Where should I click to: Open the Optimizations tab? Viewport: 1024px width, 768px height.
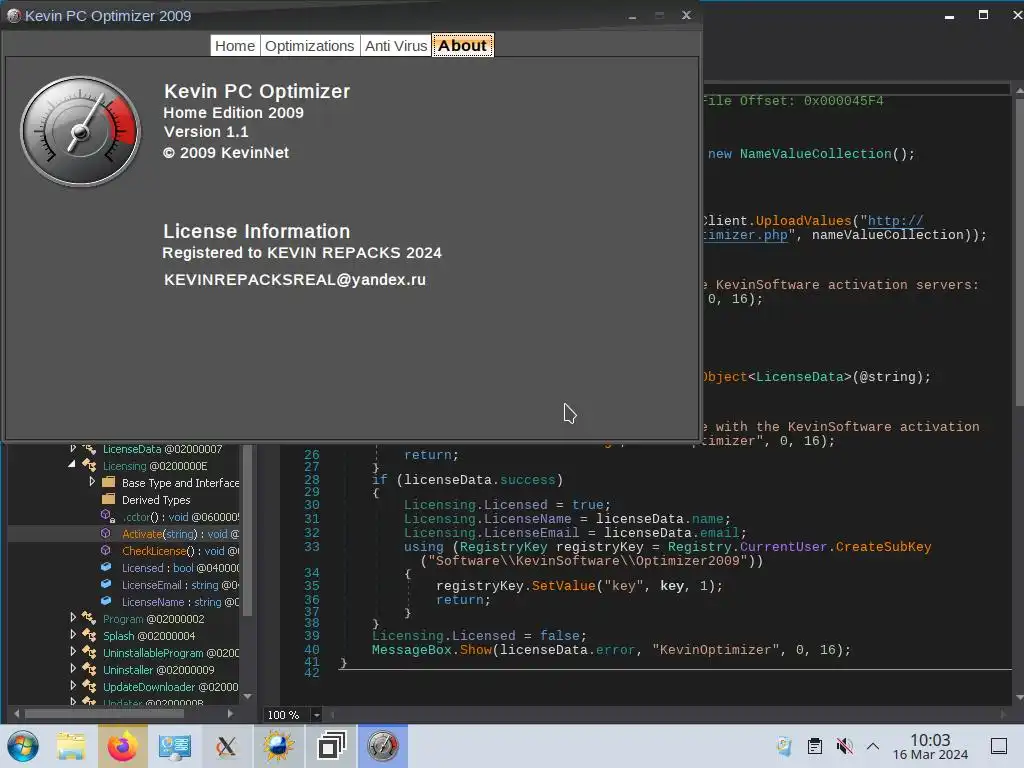click(x=310, y=46)
